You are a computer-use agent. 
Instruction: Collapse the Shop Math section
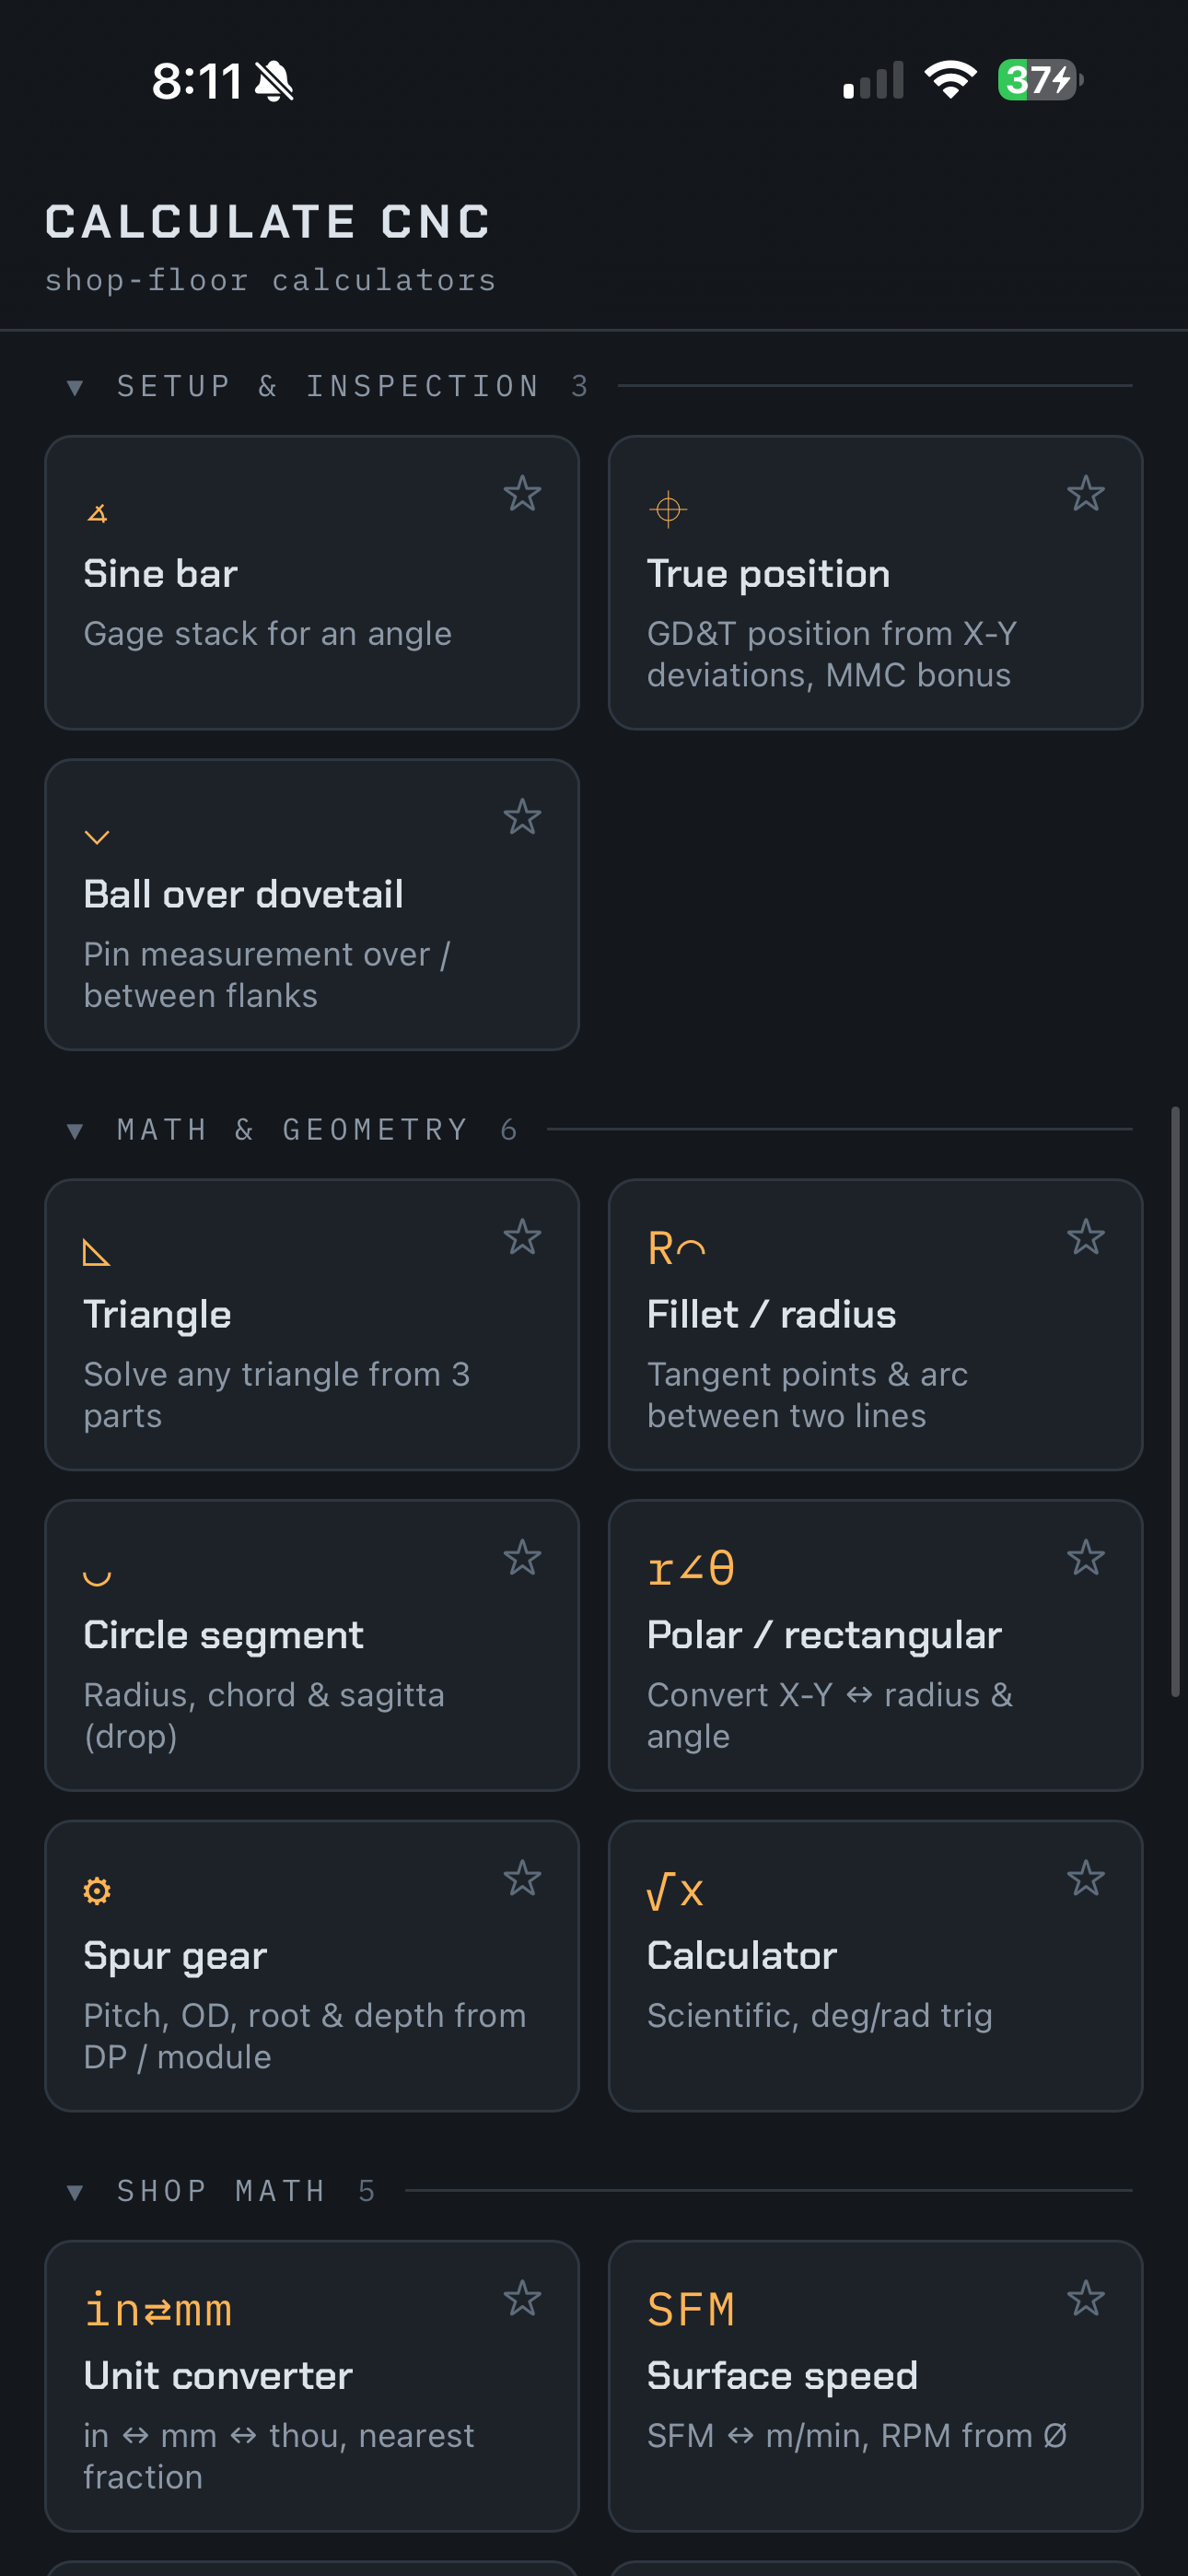(75, 2192)
